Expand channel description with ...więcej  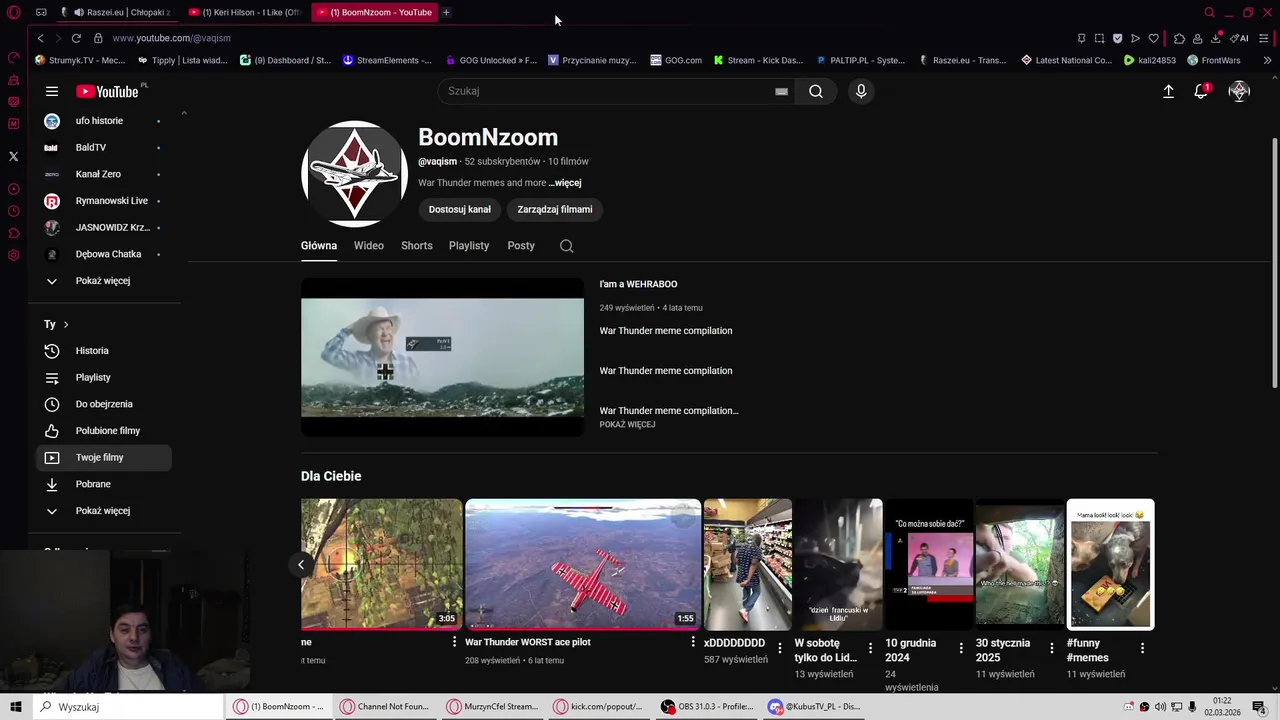(x=565, y=183)
